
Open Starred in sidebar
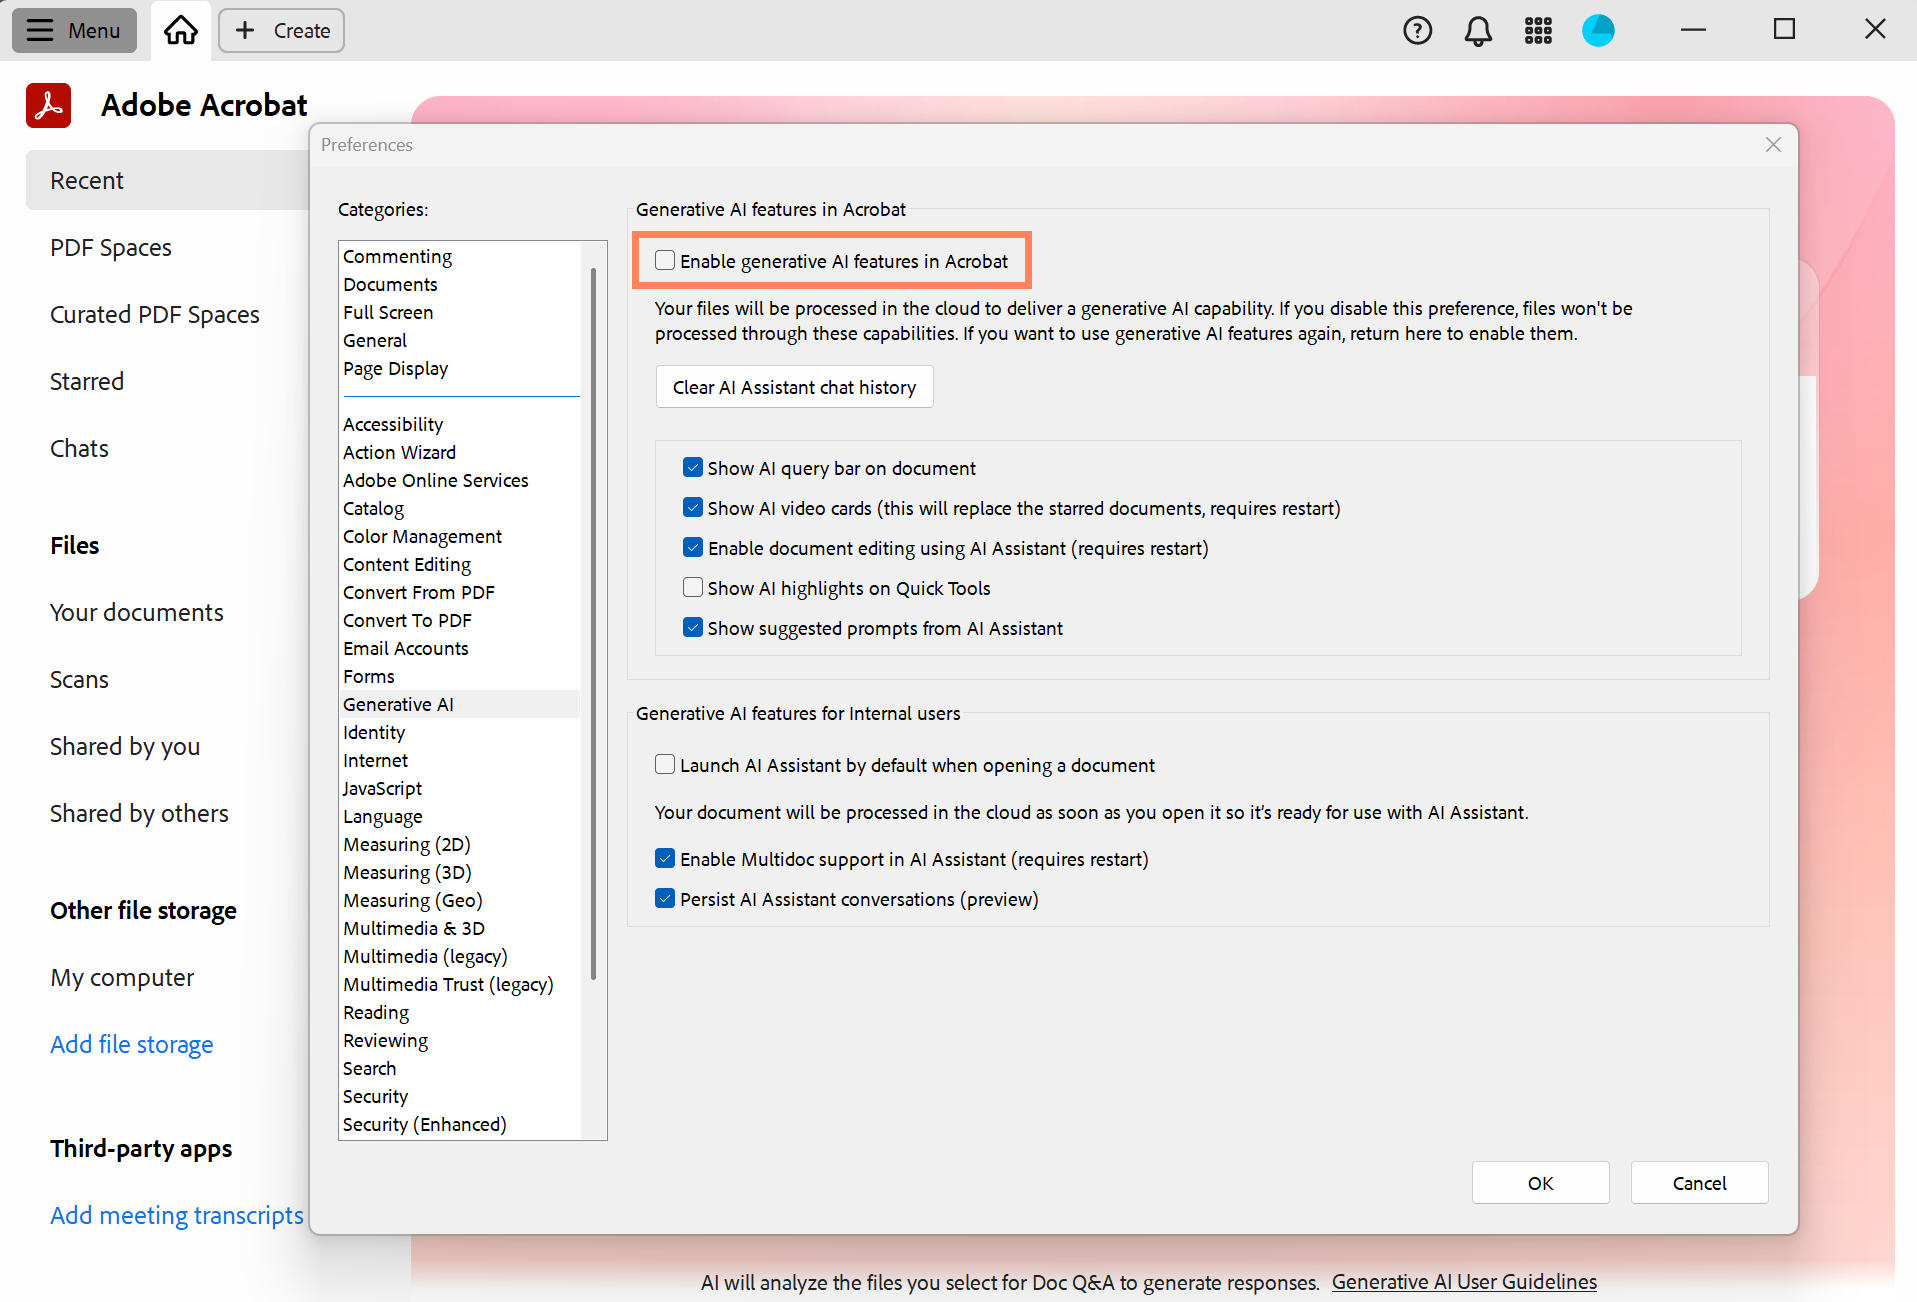click(87, 381)
